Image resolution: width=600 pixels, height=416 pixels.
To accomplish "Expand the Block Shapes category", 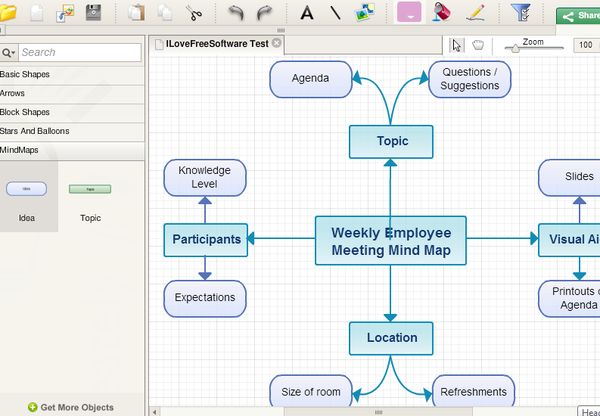I will pyautogui.click(x=72, y=113).
